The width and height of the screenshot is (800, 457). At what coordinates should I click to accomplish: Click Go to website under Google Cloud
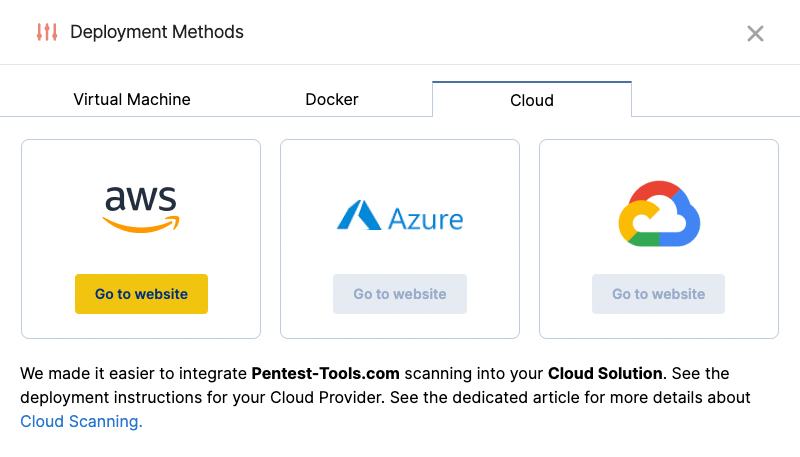(658, 294)
